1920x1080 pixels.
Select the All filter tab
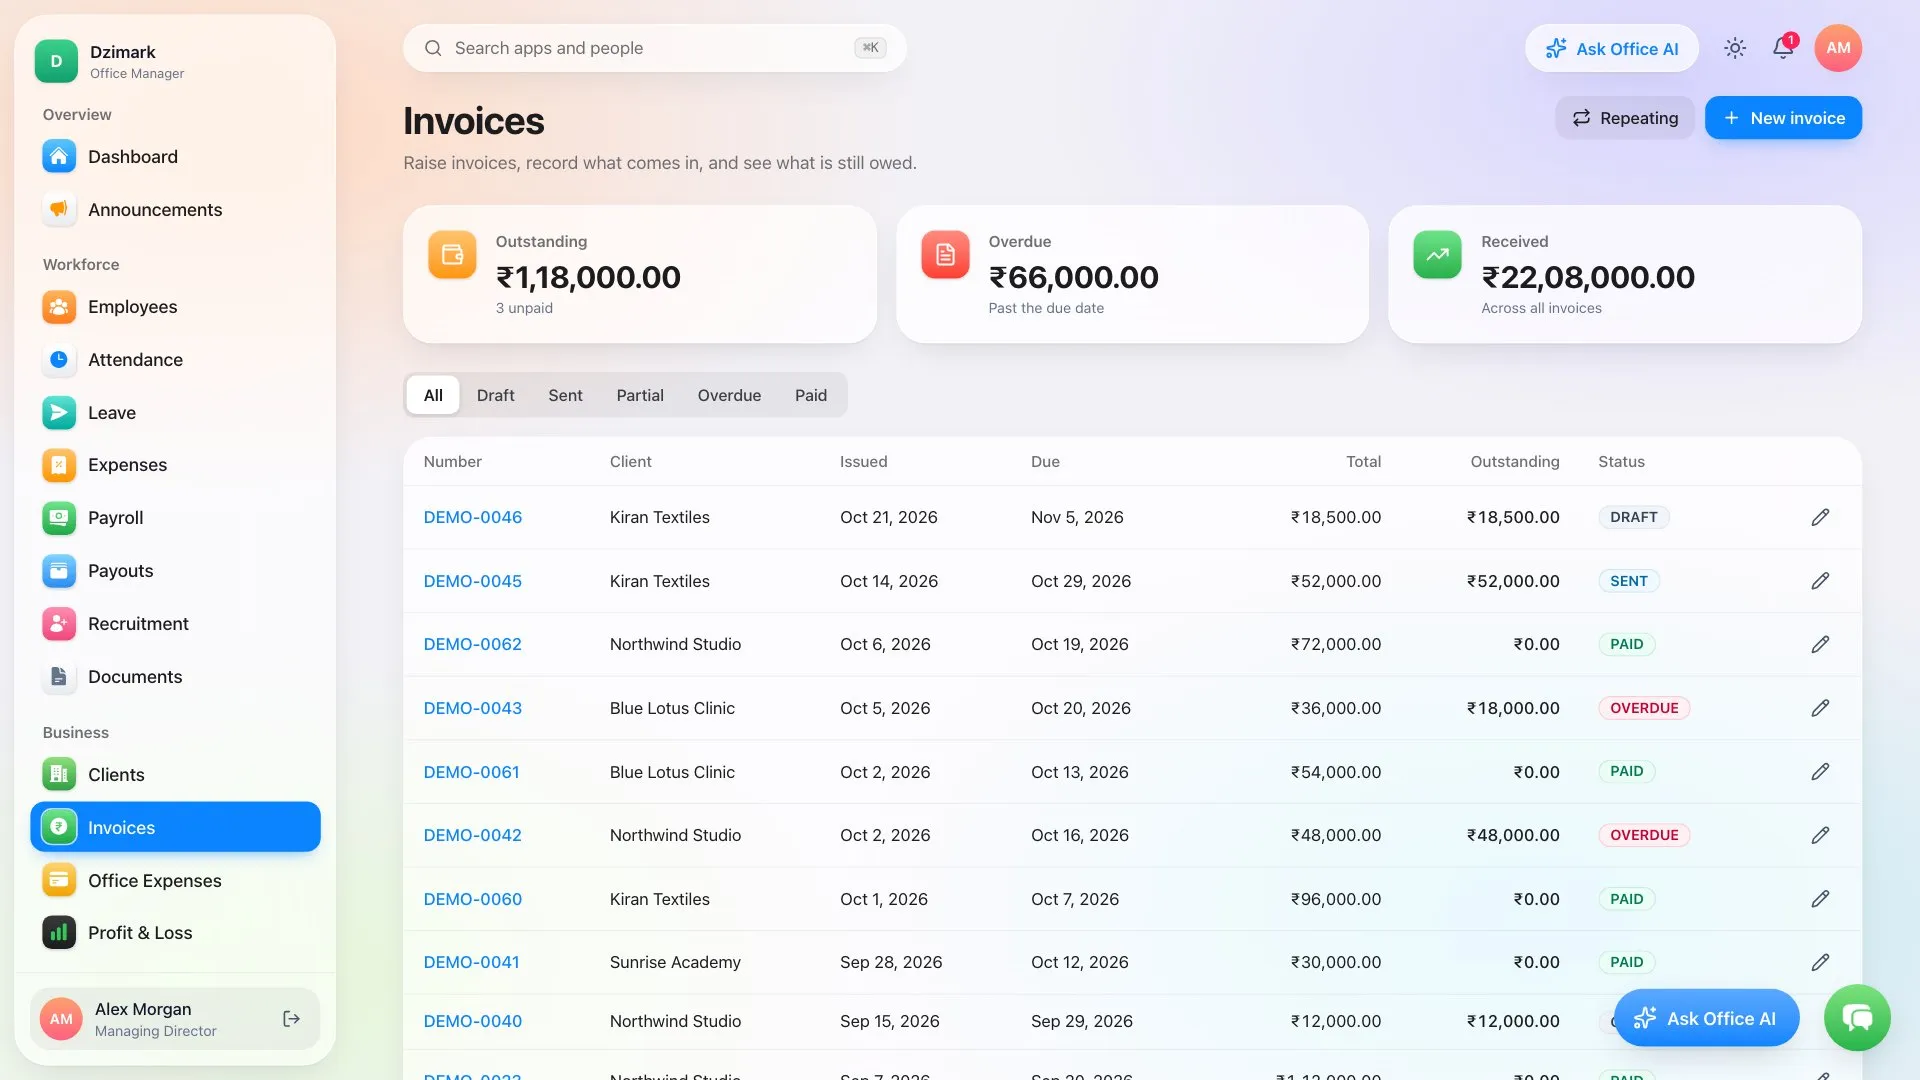[433, 395]
